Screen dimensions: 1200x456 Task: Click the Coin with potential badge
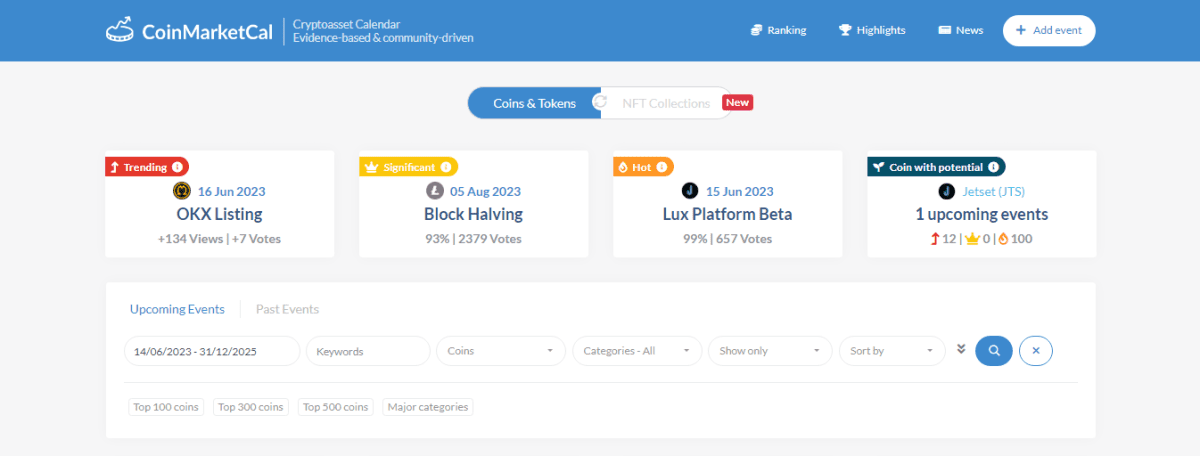click(x=936, y=167)
